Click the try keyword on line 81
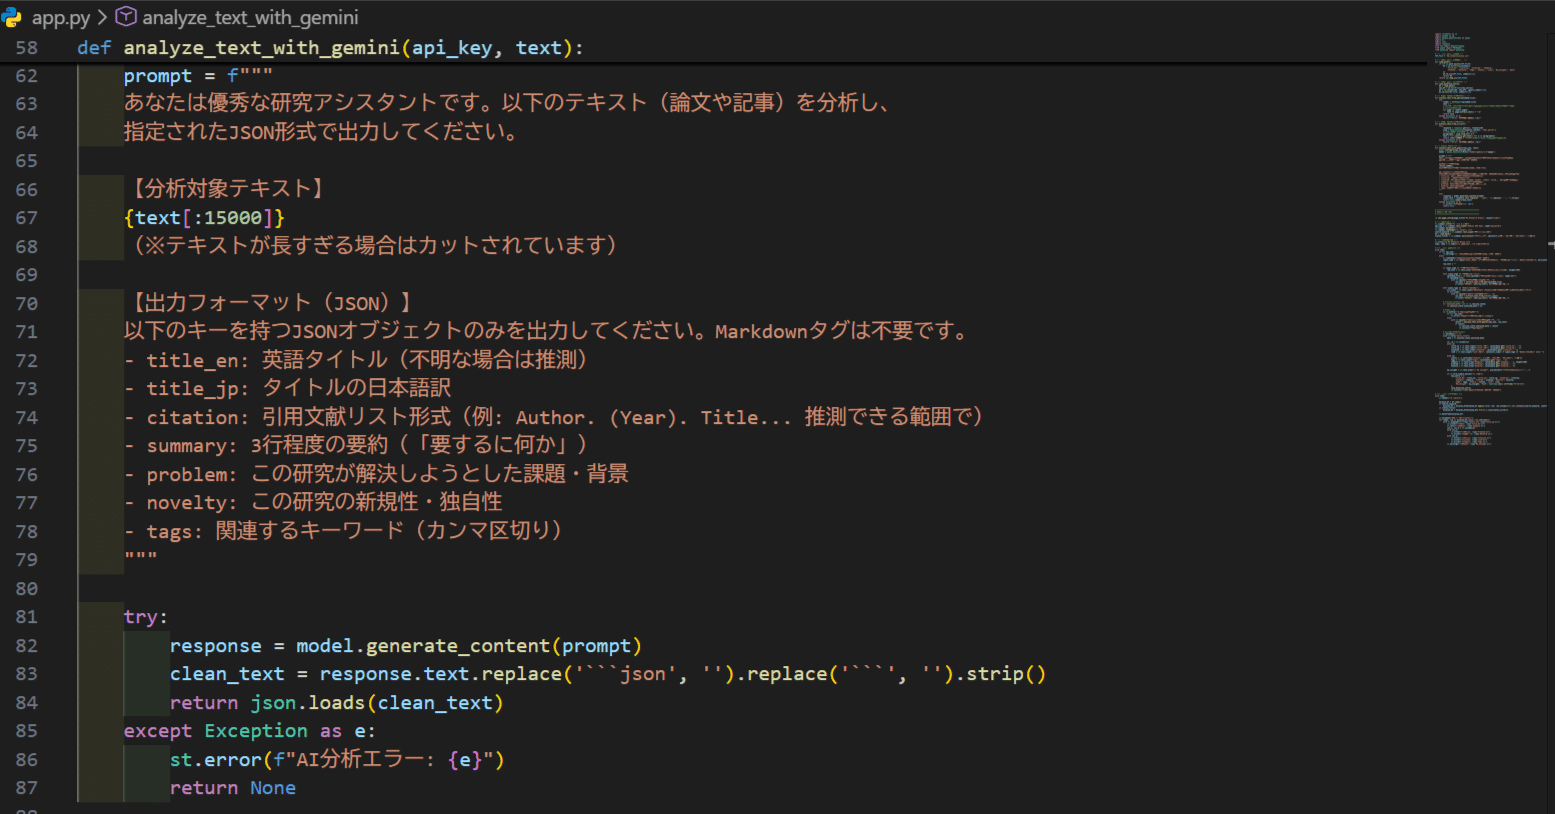 [138, 617]
